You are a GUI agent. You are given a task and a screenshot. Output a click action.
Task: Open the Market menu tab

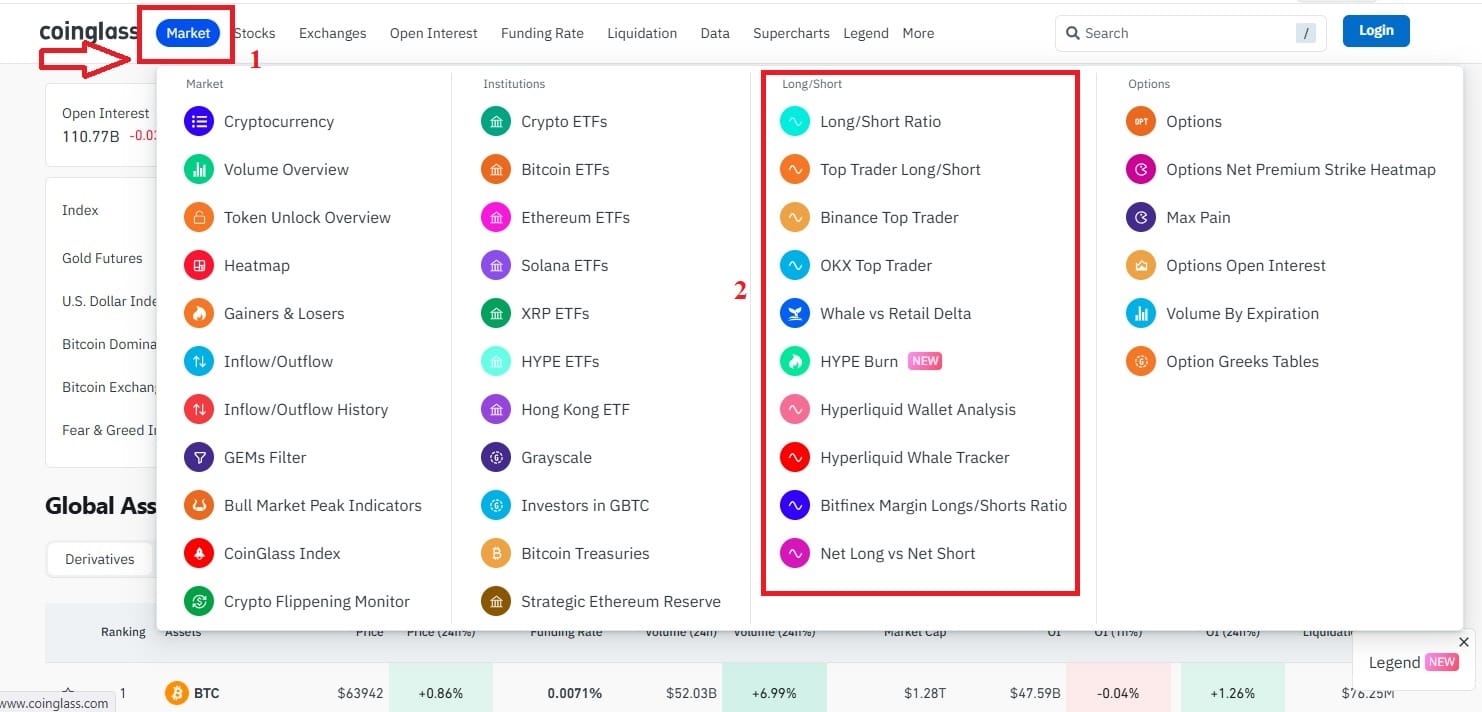[188, 33]
